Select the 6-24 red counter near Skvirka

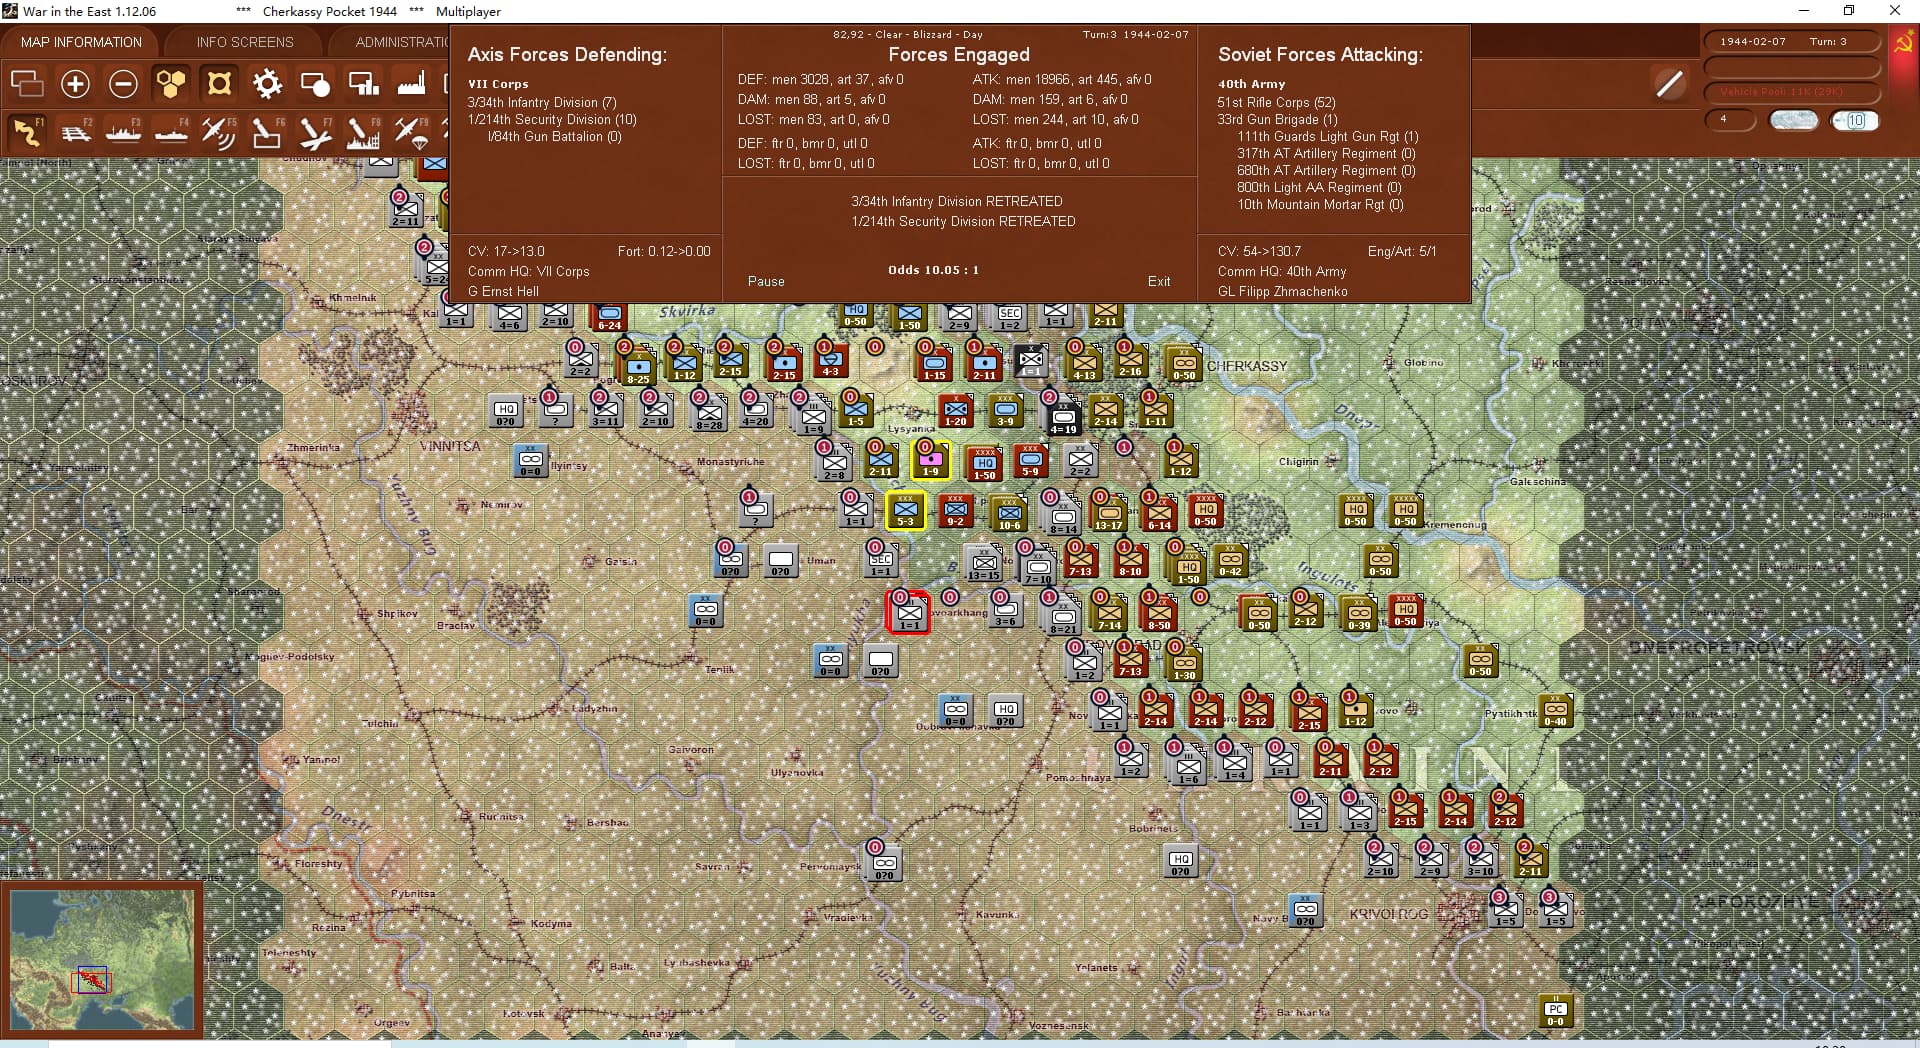tap(609, 316)
